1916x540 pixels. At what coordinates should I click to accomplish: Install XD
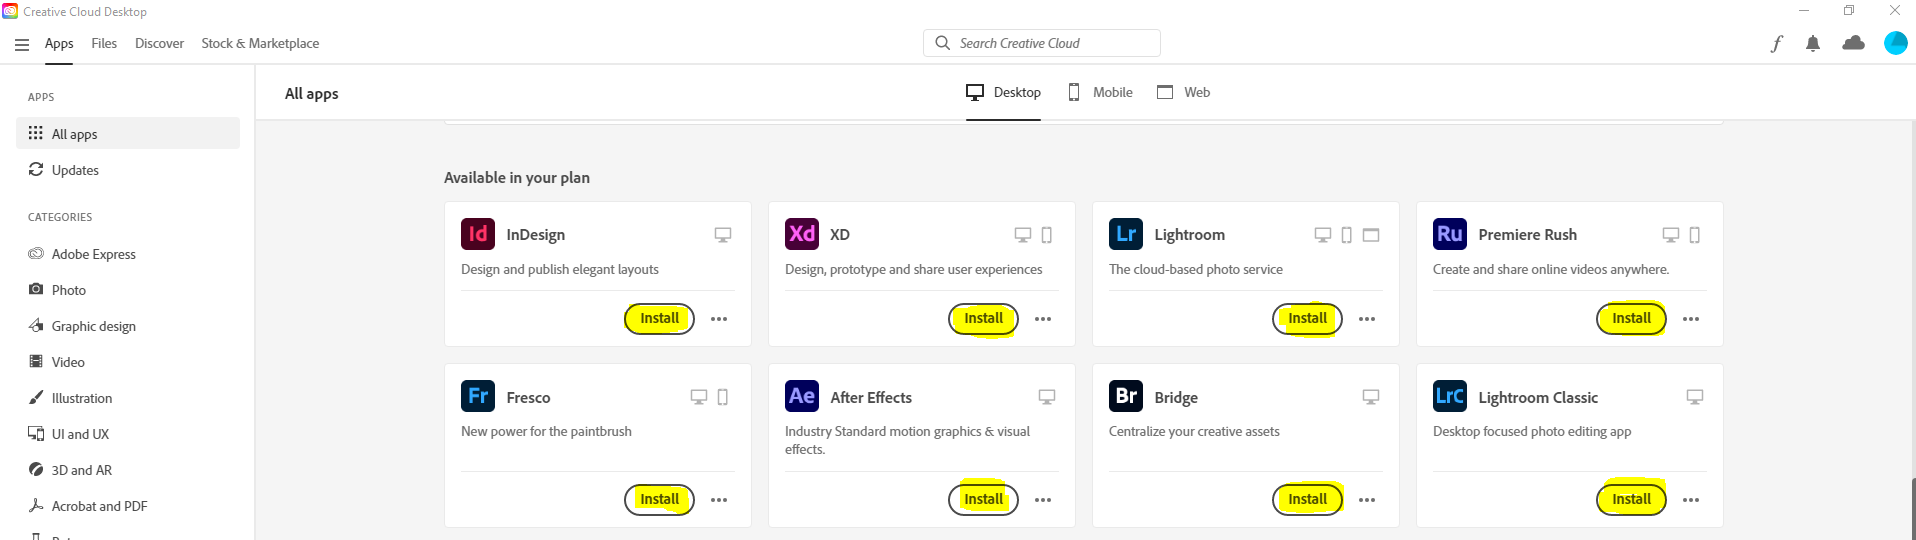click(x=983, y=318)
